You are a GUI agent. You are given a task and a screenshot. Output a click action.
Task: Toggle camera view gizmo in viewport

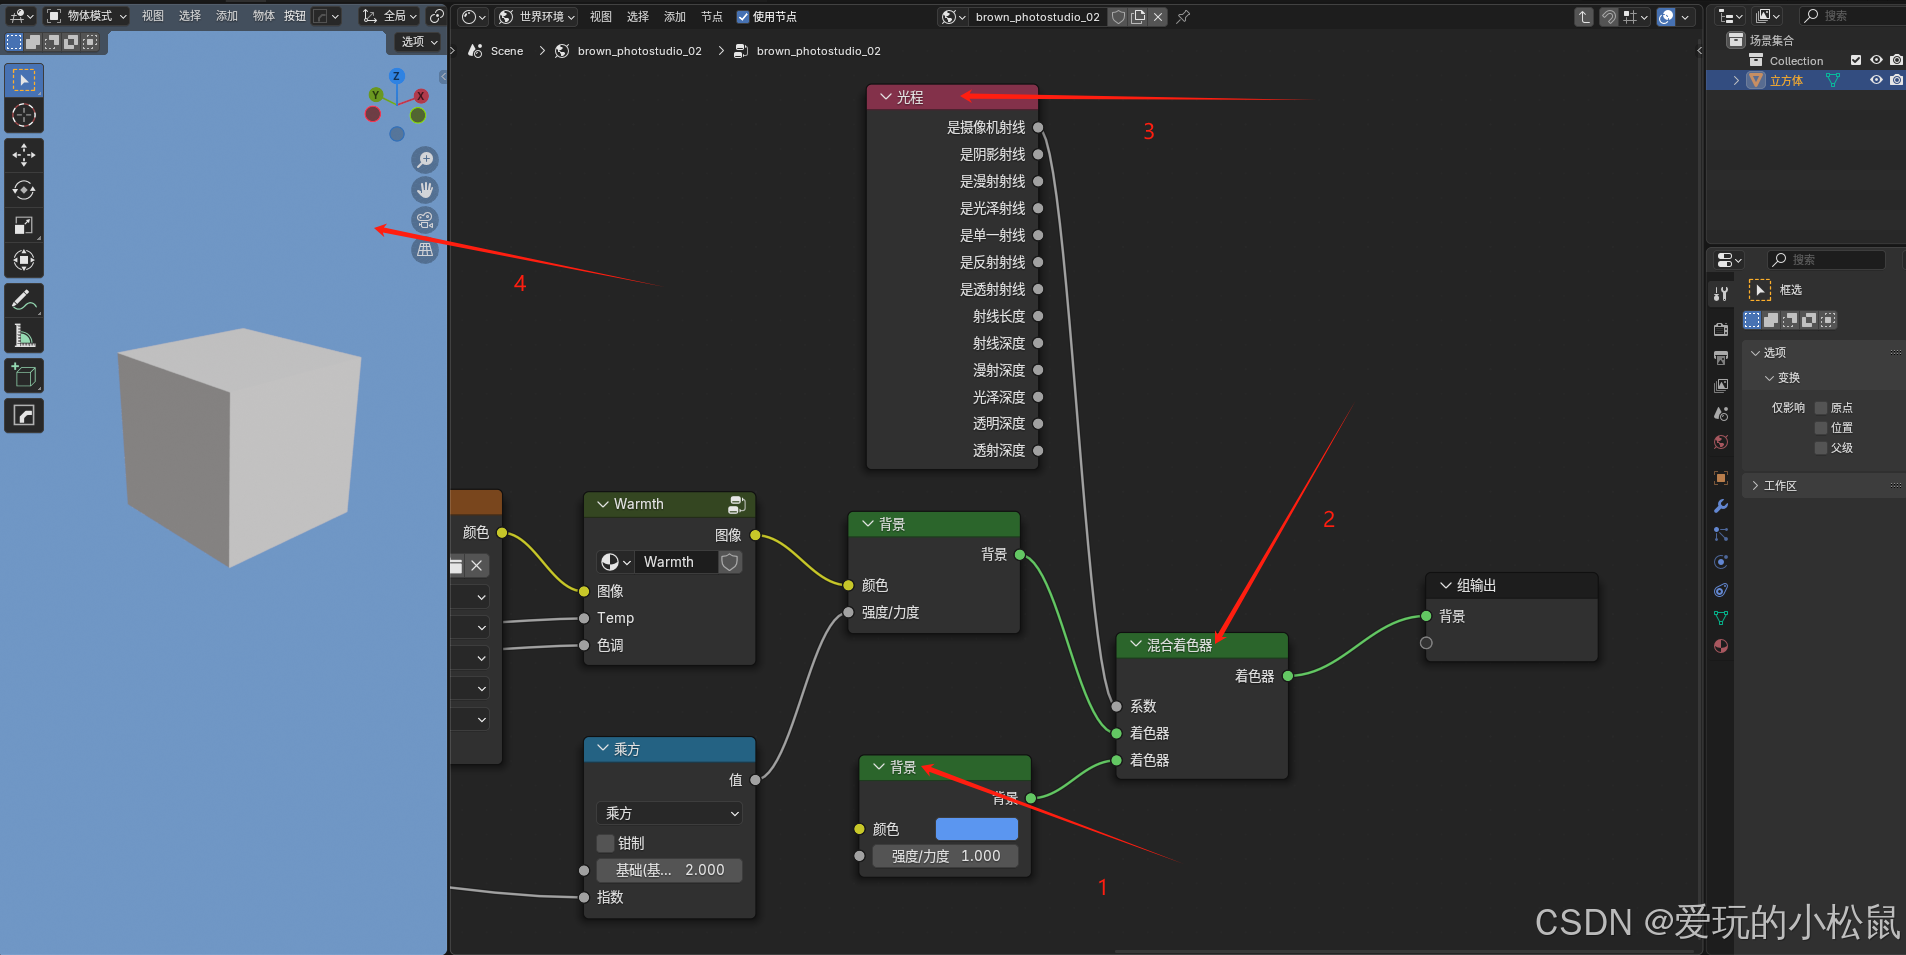[425, 220]
